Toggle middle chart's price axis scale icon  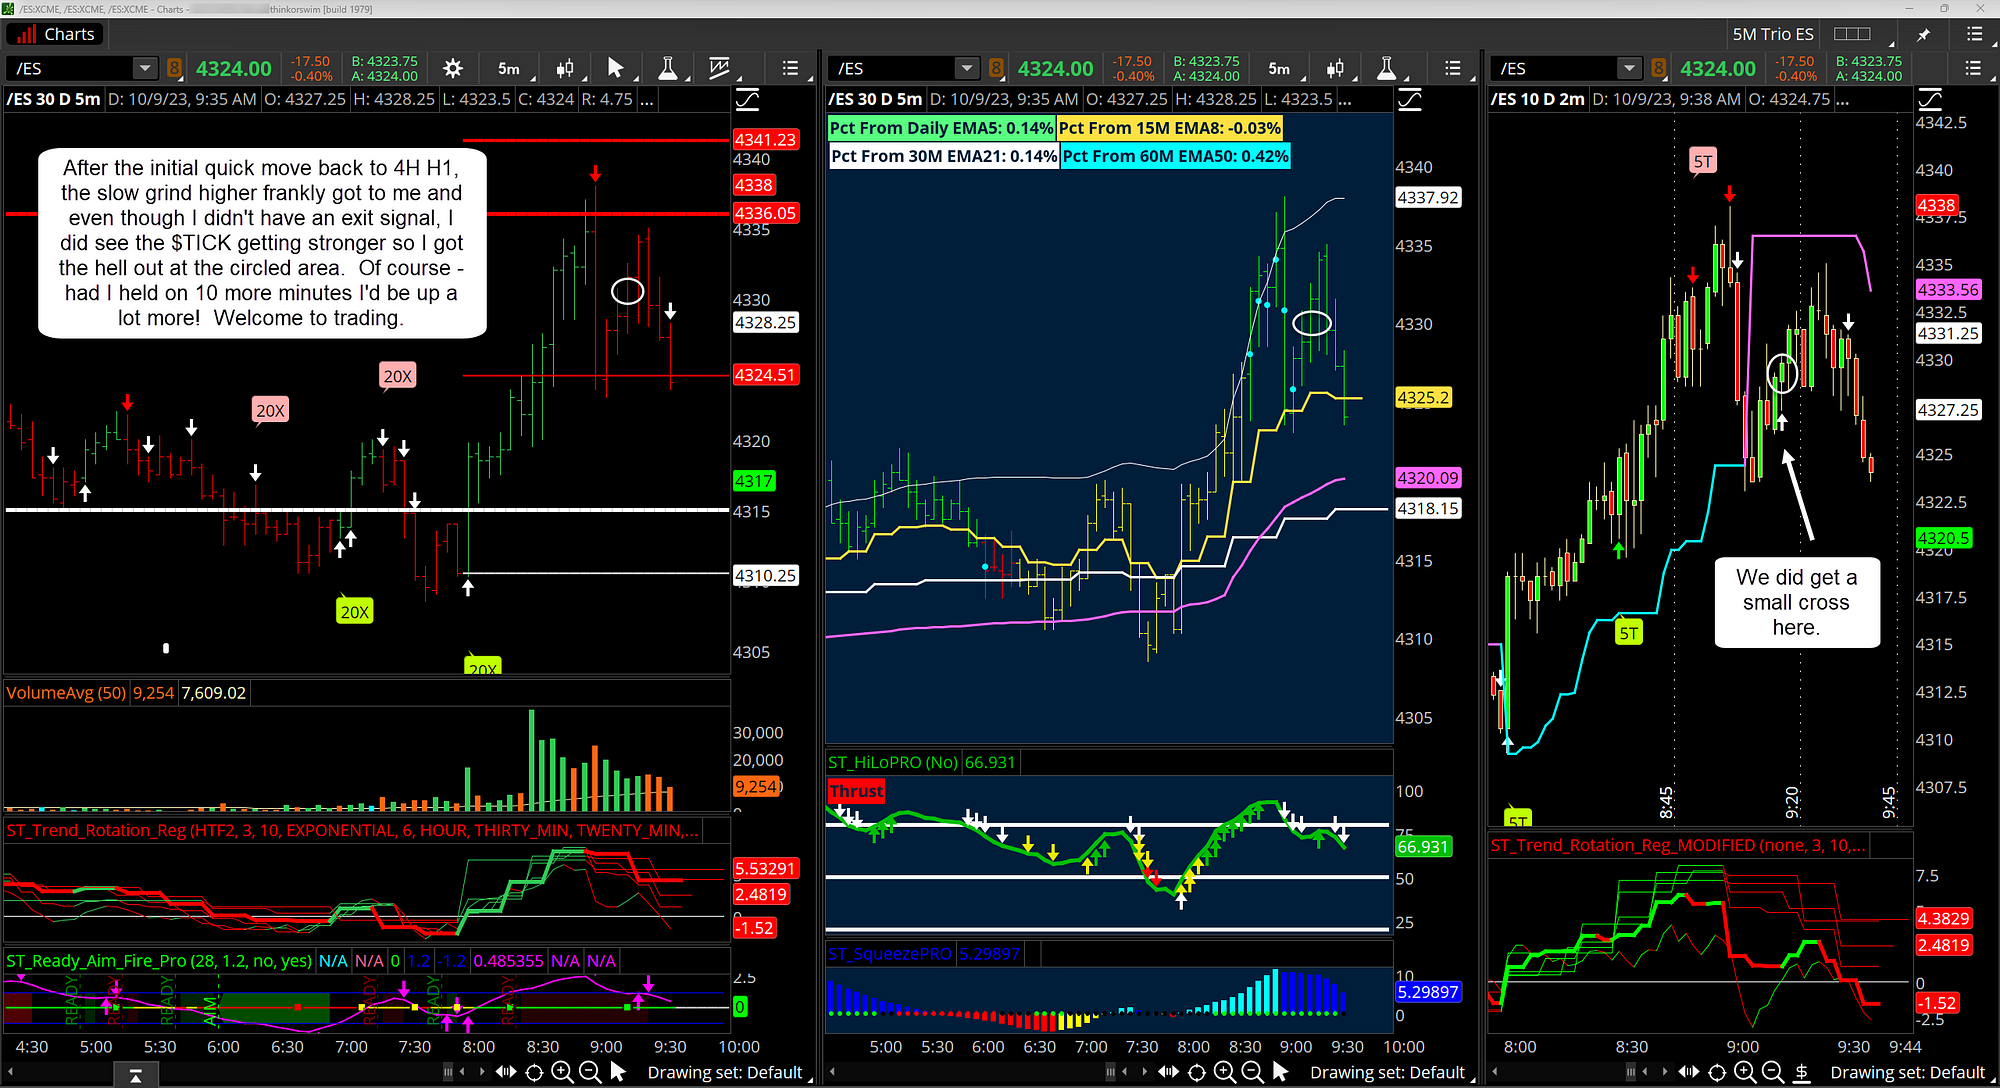pyautogui.click(x=1410, y=100)
